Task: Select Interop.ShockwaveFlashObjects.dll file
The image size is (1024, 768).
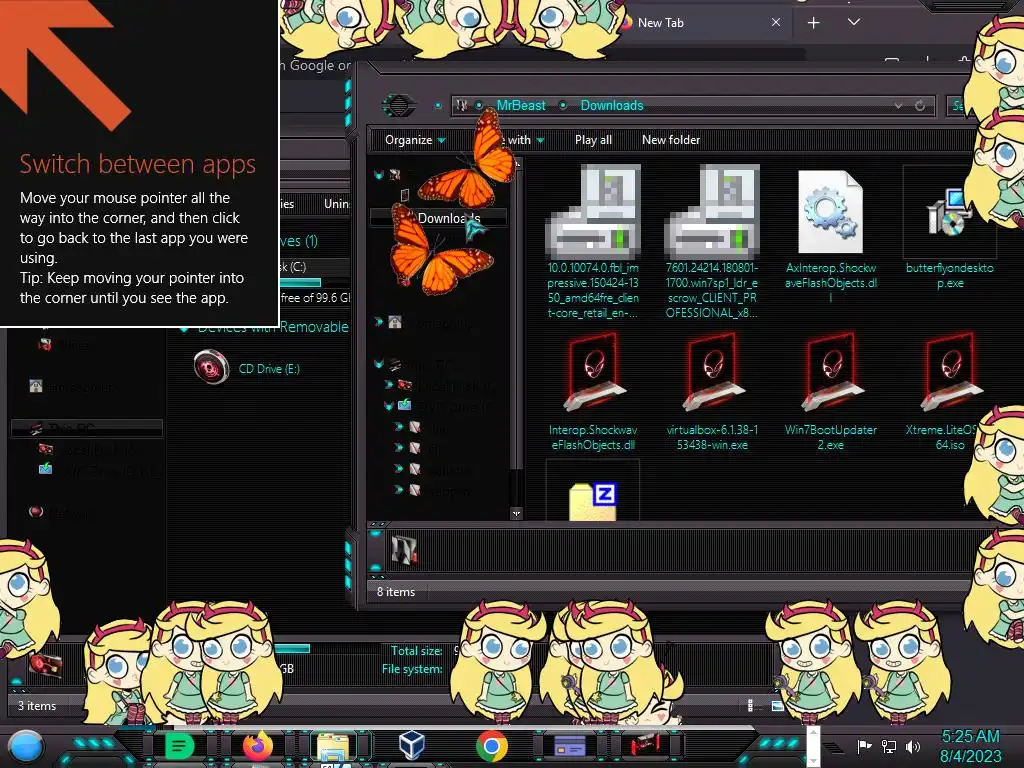Action: [x=593, y=392]
